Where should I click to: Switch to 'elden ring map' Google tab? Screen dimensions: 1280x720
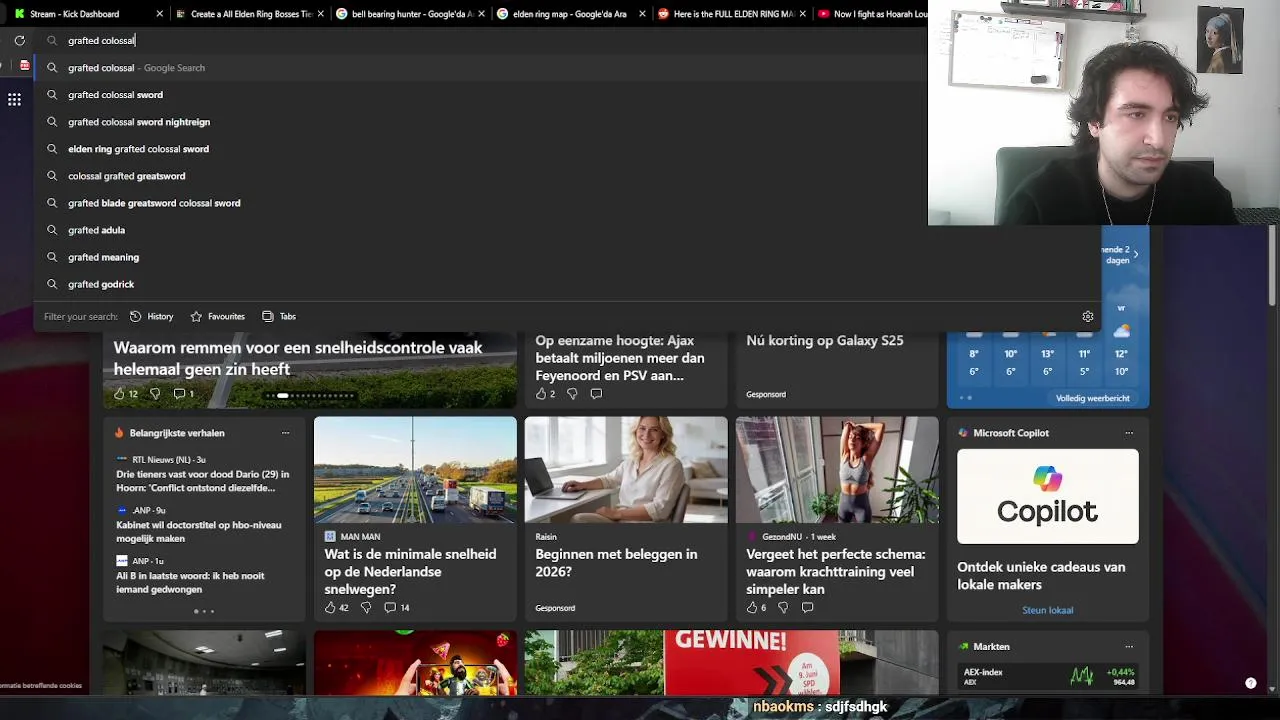[573, 14]
